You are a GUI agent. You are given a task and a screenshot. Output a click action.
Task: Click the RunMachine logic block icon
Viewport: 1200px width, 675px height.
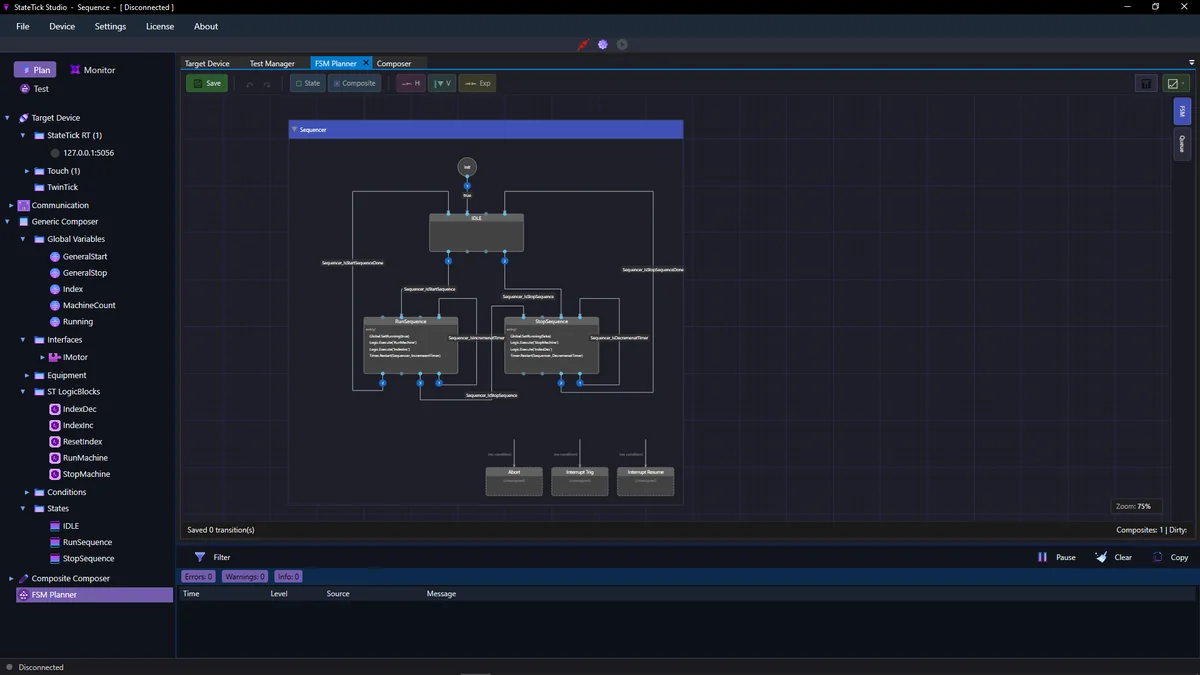pos(55,458)
